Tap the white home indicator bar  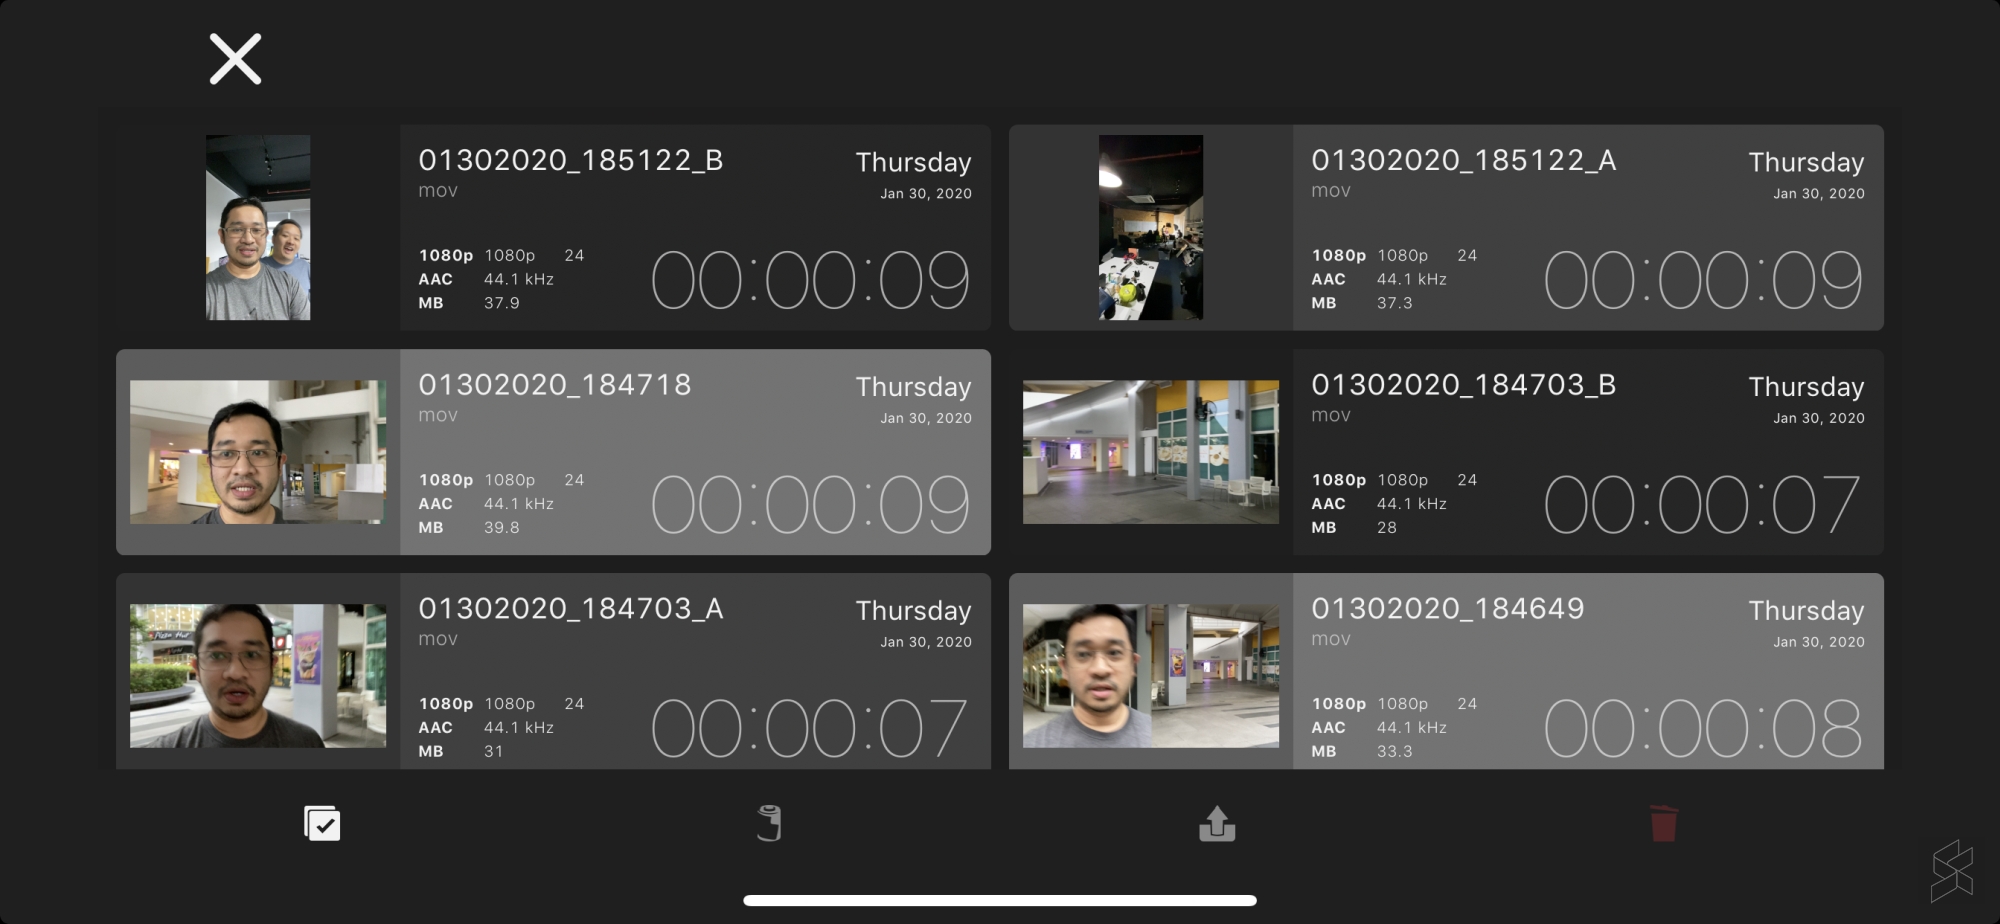pos(1000,900)
